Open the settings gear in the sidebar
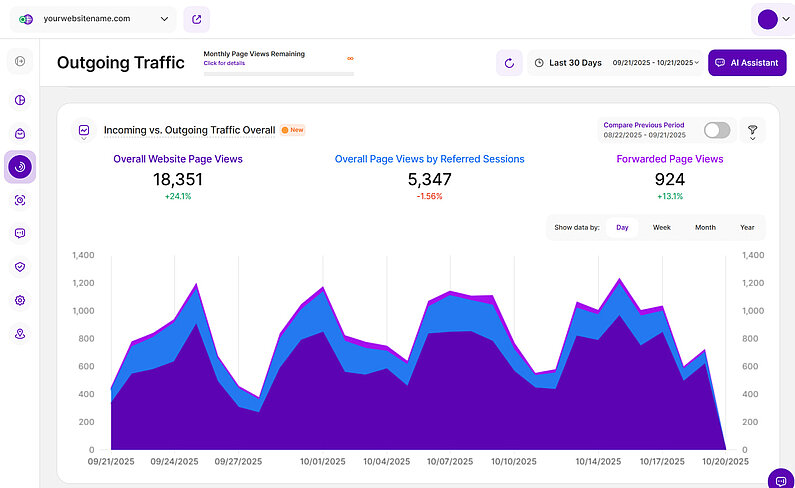Viewport: 795px width, 488px height. (20, 300)
